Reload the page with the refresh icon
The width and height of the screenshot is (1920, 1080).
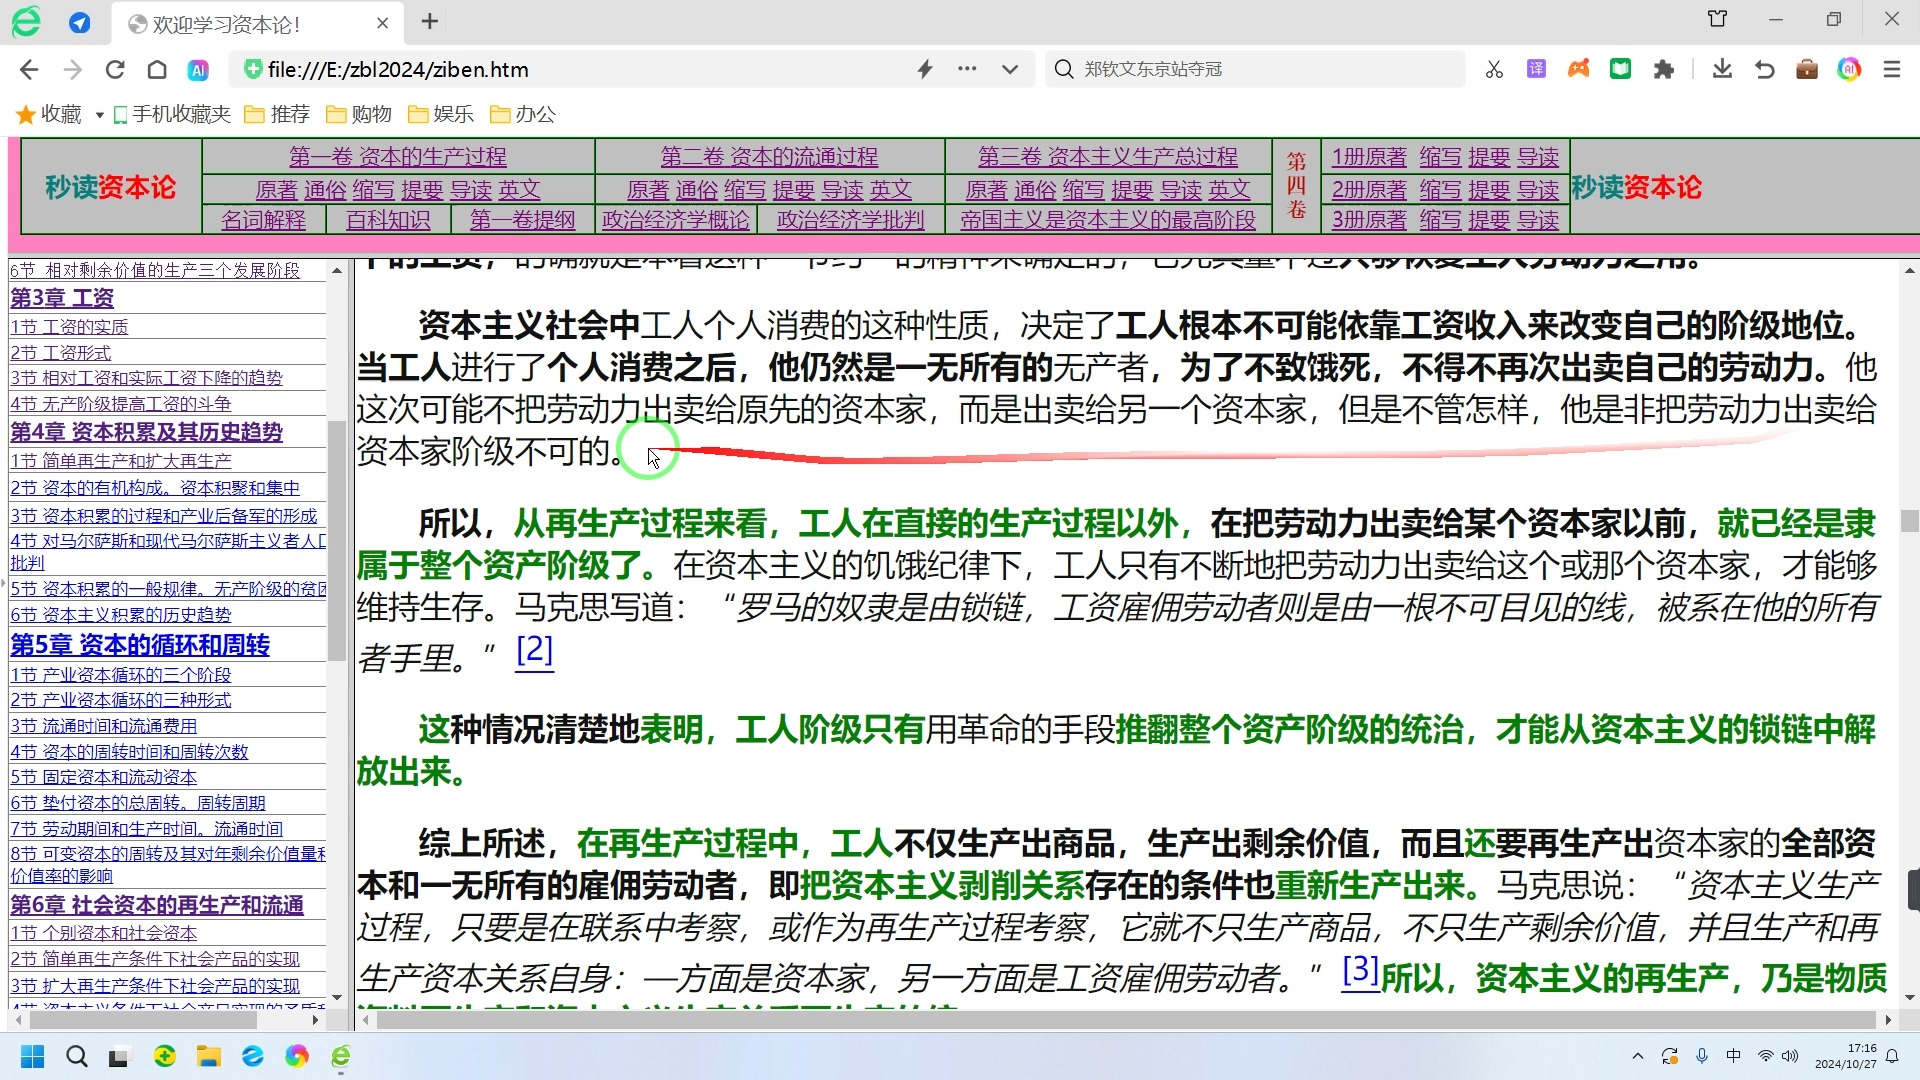(x=115, y=69)
